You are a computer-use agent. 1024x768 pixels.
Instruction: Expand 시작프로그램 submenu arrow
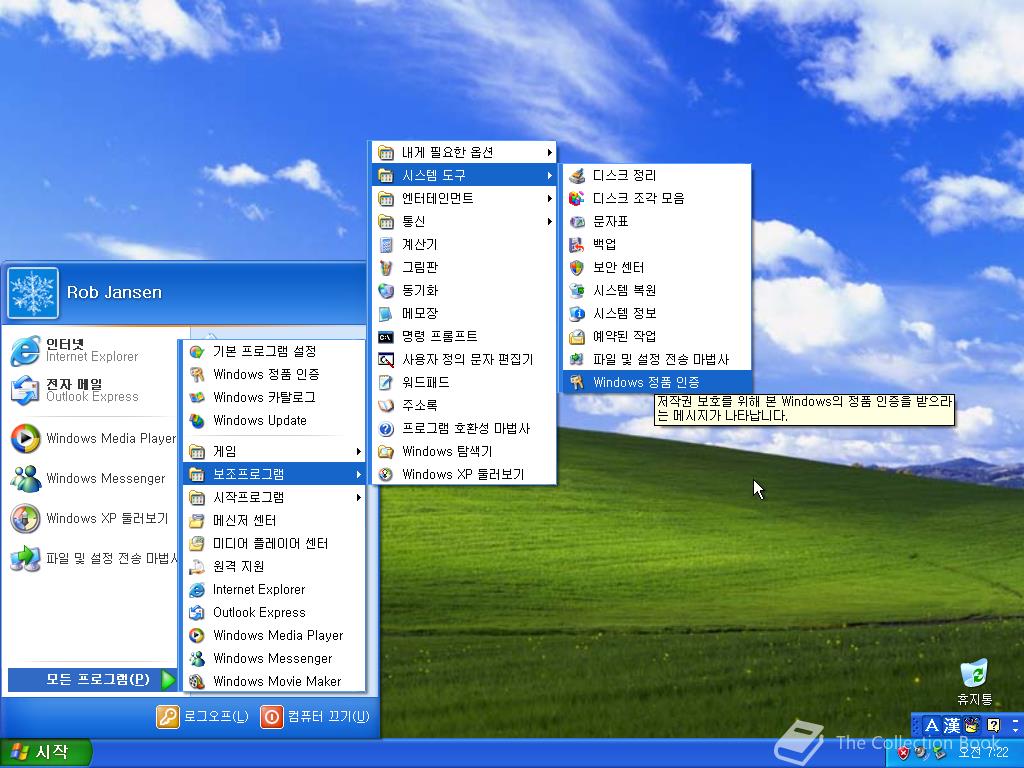tap(359, 497)
